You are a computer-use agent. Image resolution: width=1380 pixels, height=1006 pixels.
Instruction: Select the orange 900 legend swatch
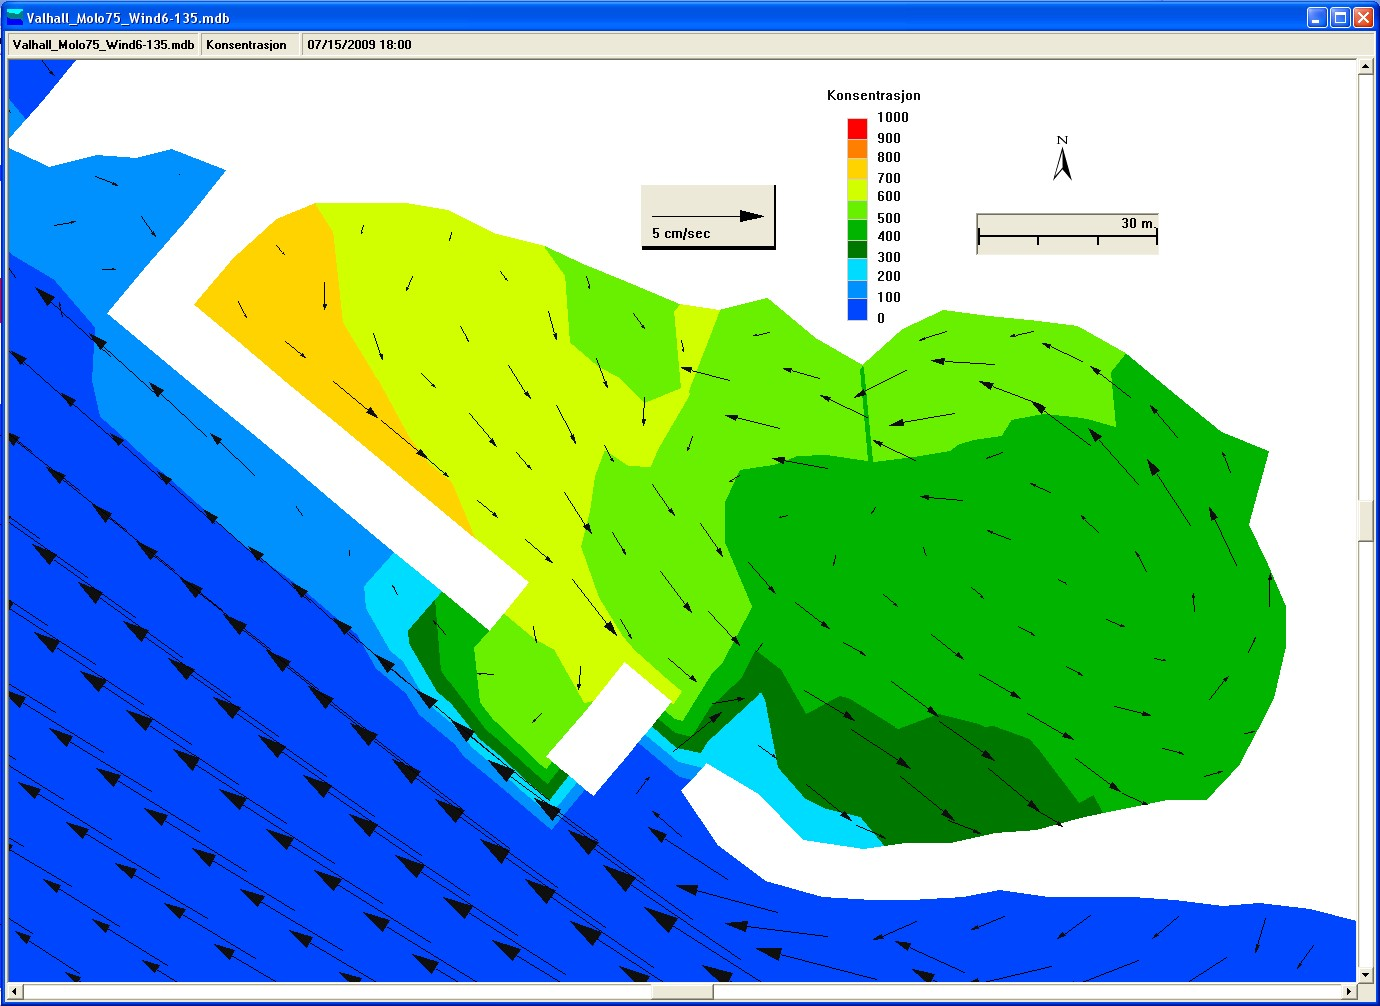click(x=857, y=148)
